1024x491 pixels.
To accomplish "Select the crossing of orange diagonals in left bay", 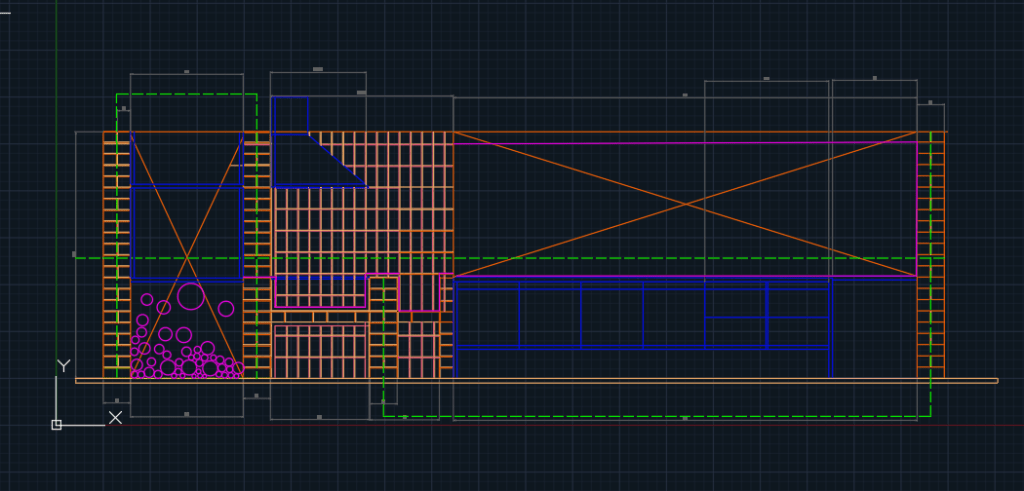I will pyautogui.click(x=187, y=256).
